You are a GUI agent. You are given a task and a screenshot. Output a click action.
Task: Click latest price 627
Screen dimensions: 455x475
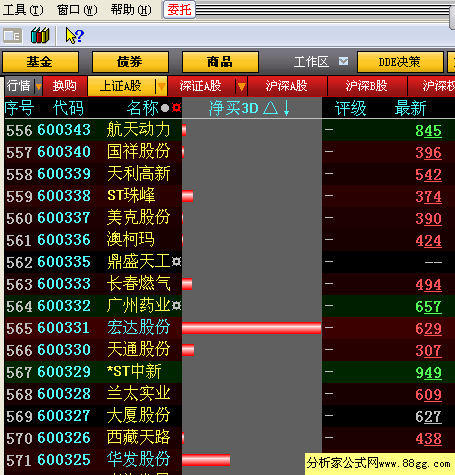pyautogui.click(x=428, y=417)
